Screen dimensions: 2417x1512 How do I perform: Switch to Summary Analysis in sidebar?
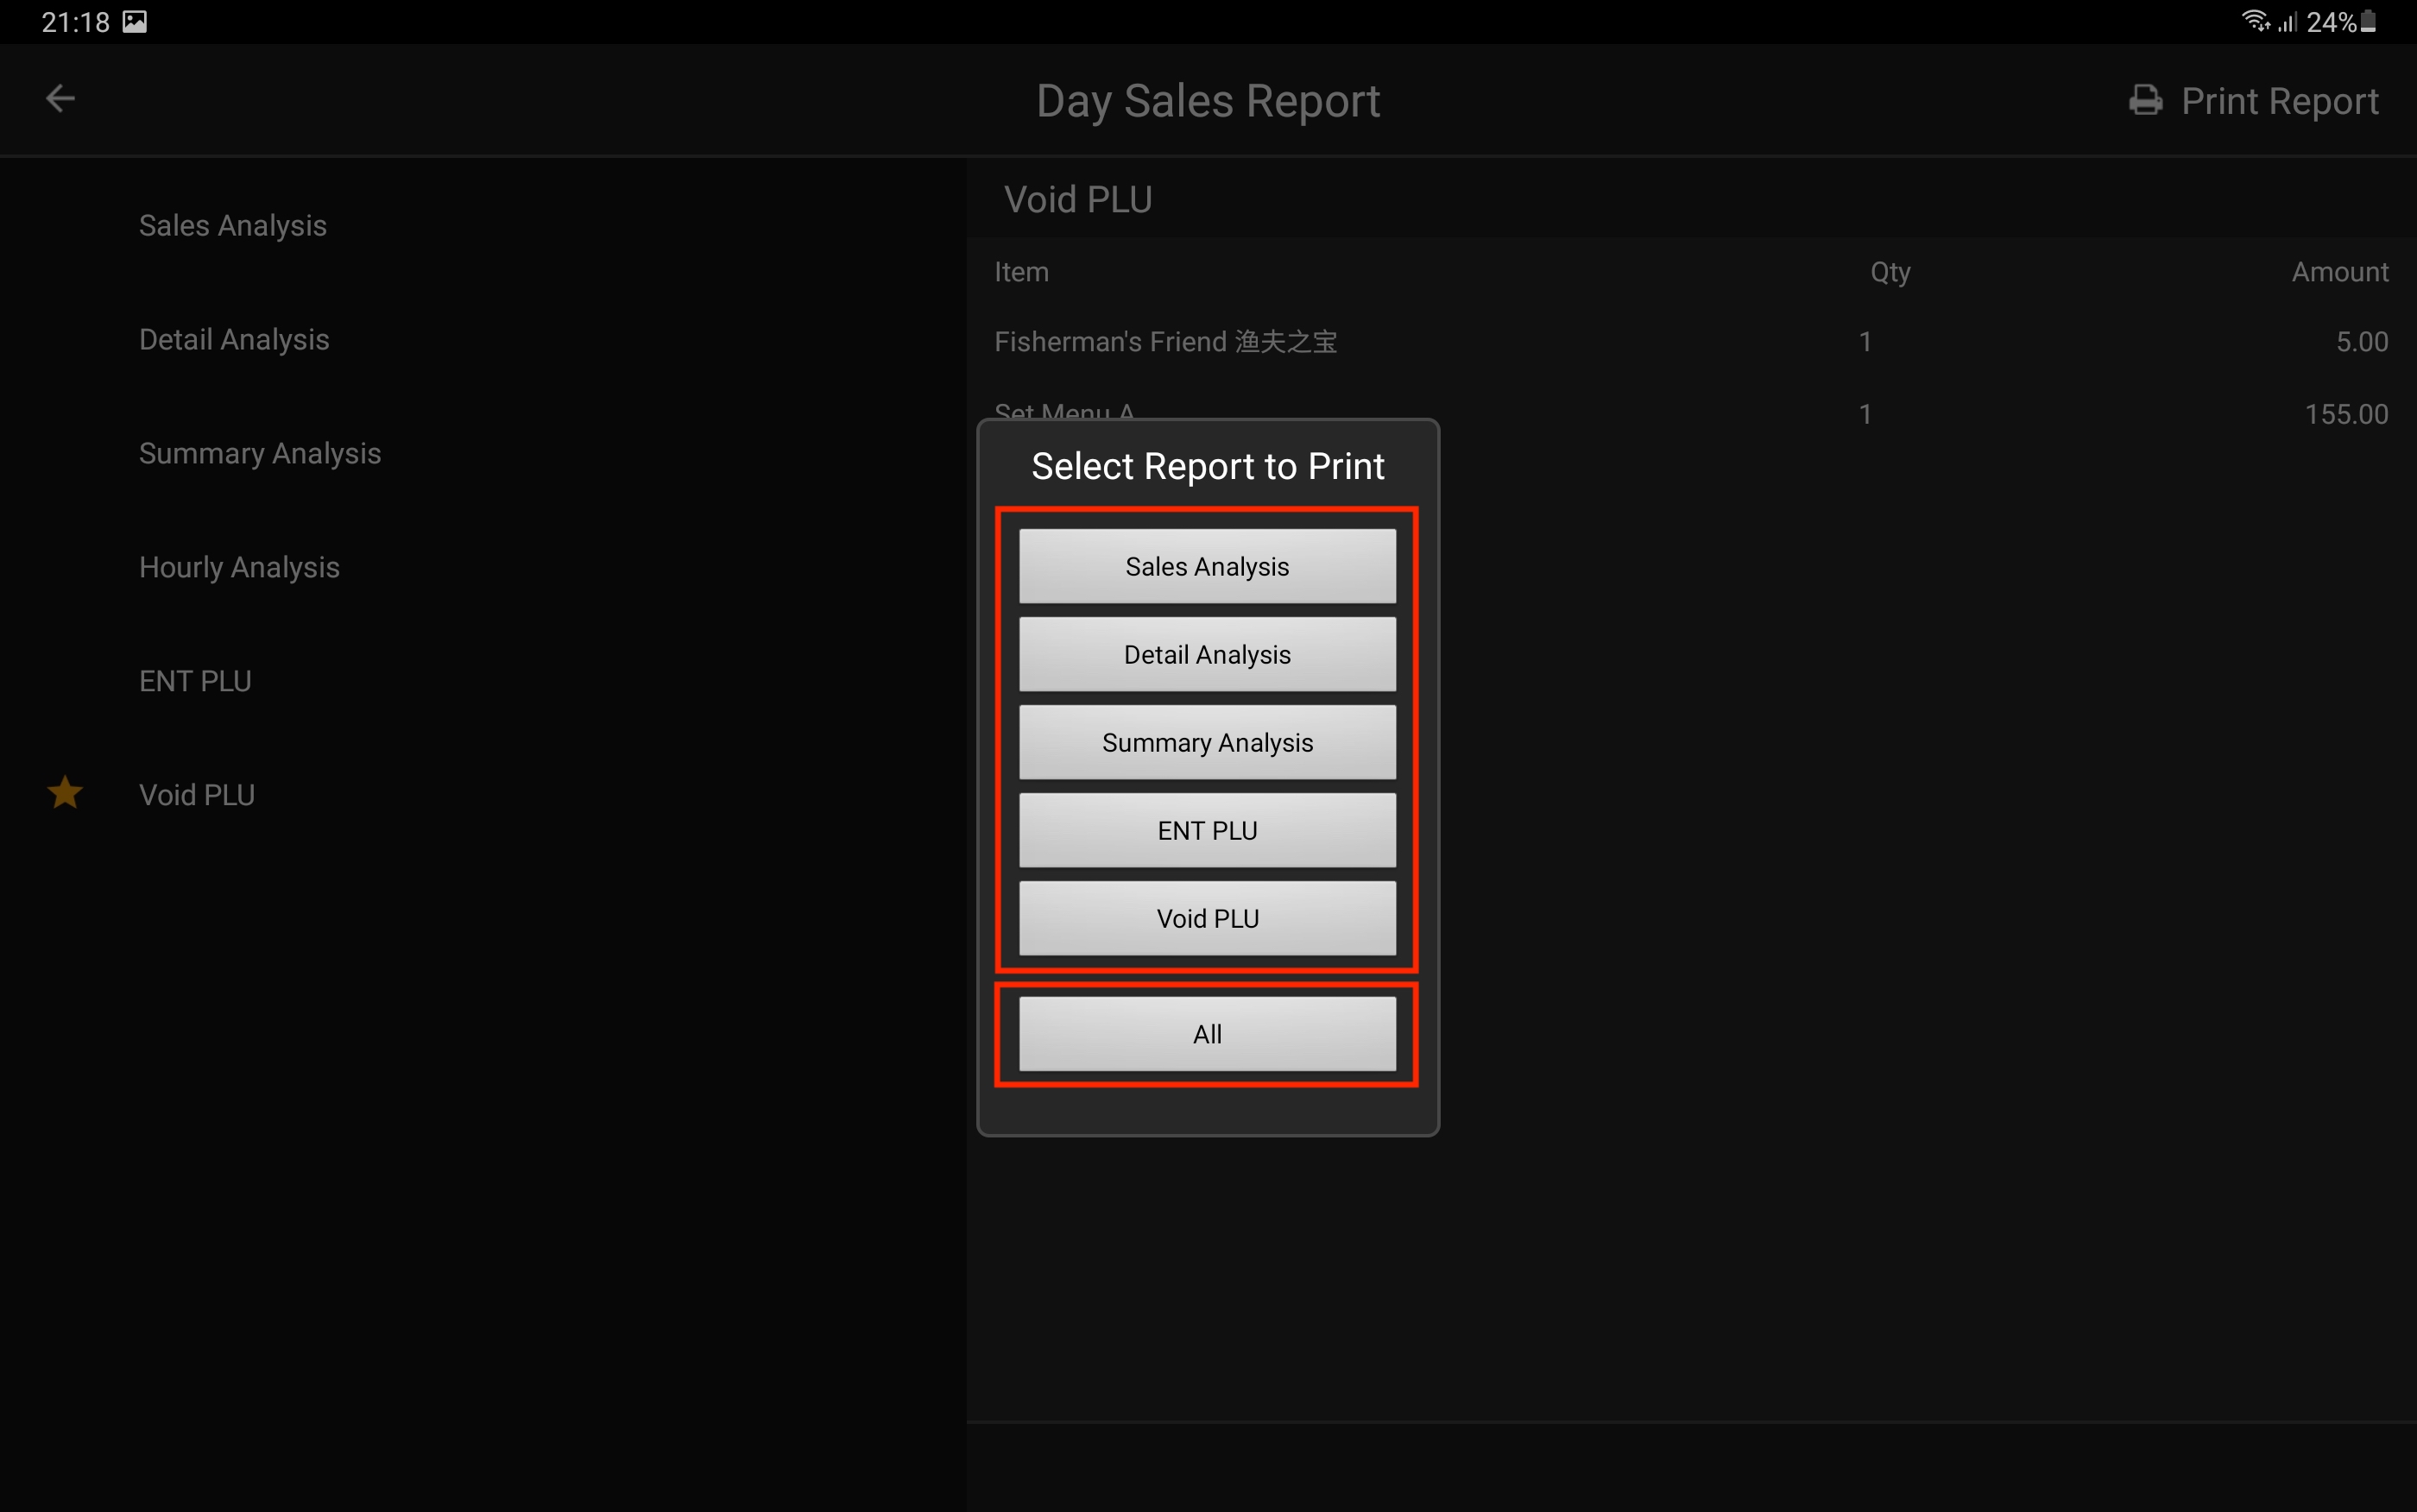(259, 454)
